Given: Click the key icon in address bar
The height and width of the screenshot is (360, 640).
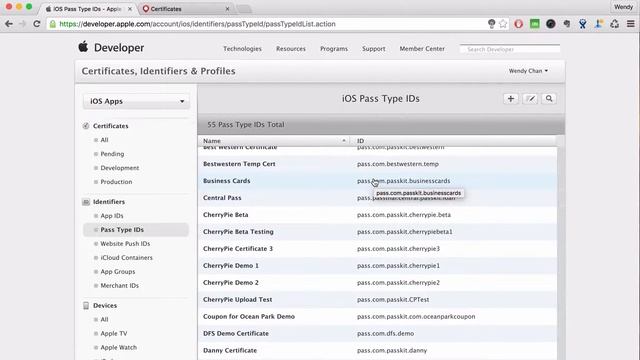Looking at the screenshot, I should point(491,24).
